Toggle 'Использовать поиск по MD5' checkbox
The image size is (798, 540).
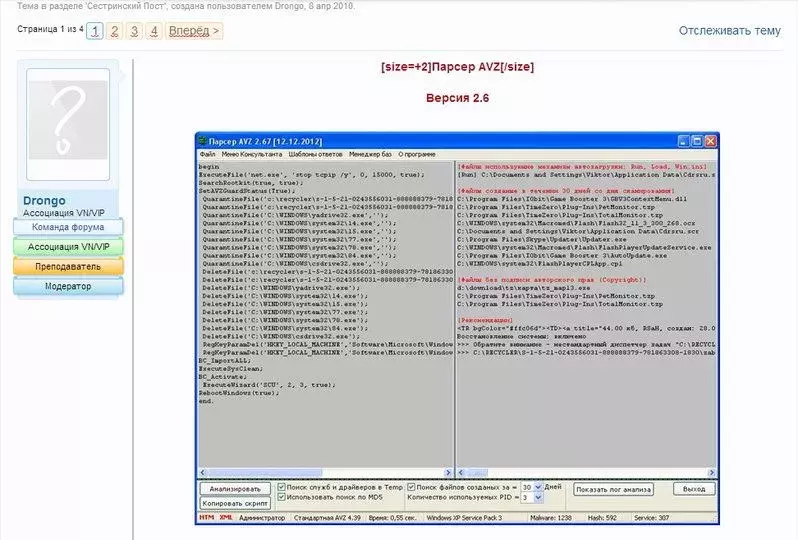point(281,497)
